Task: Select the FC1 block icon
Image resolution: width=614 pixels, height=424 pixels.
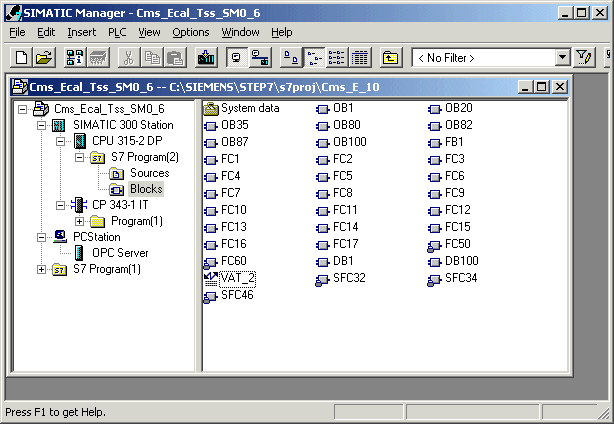Action: (x=211, y=160)
